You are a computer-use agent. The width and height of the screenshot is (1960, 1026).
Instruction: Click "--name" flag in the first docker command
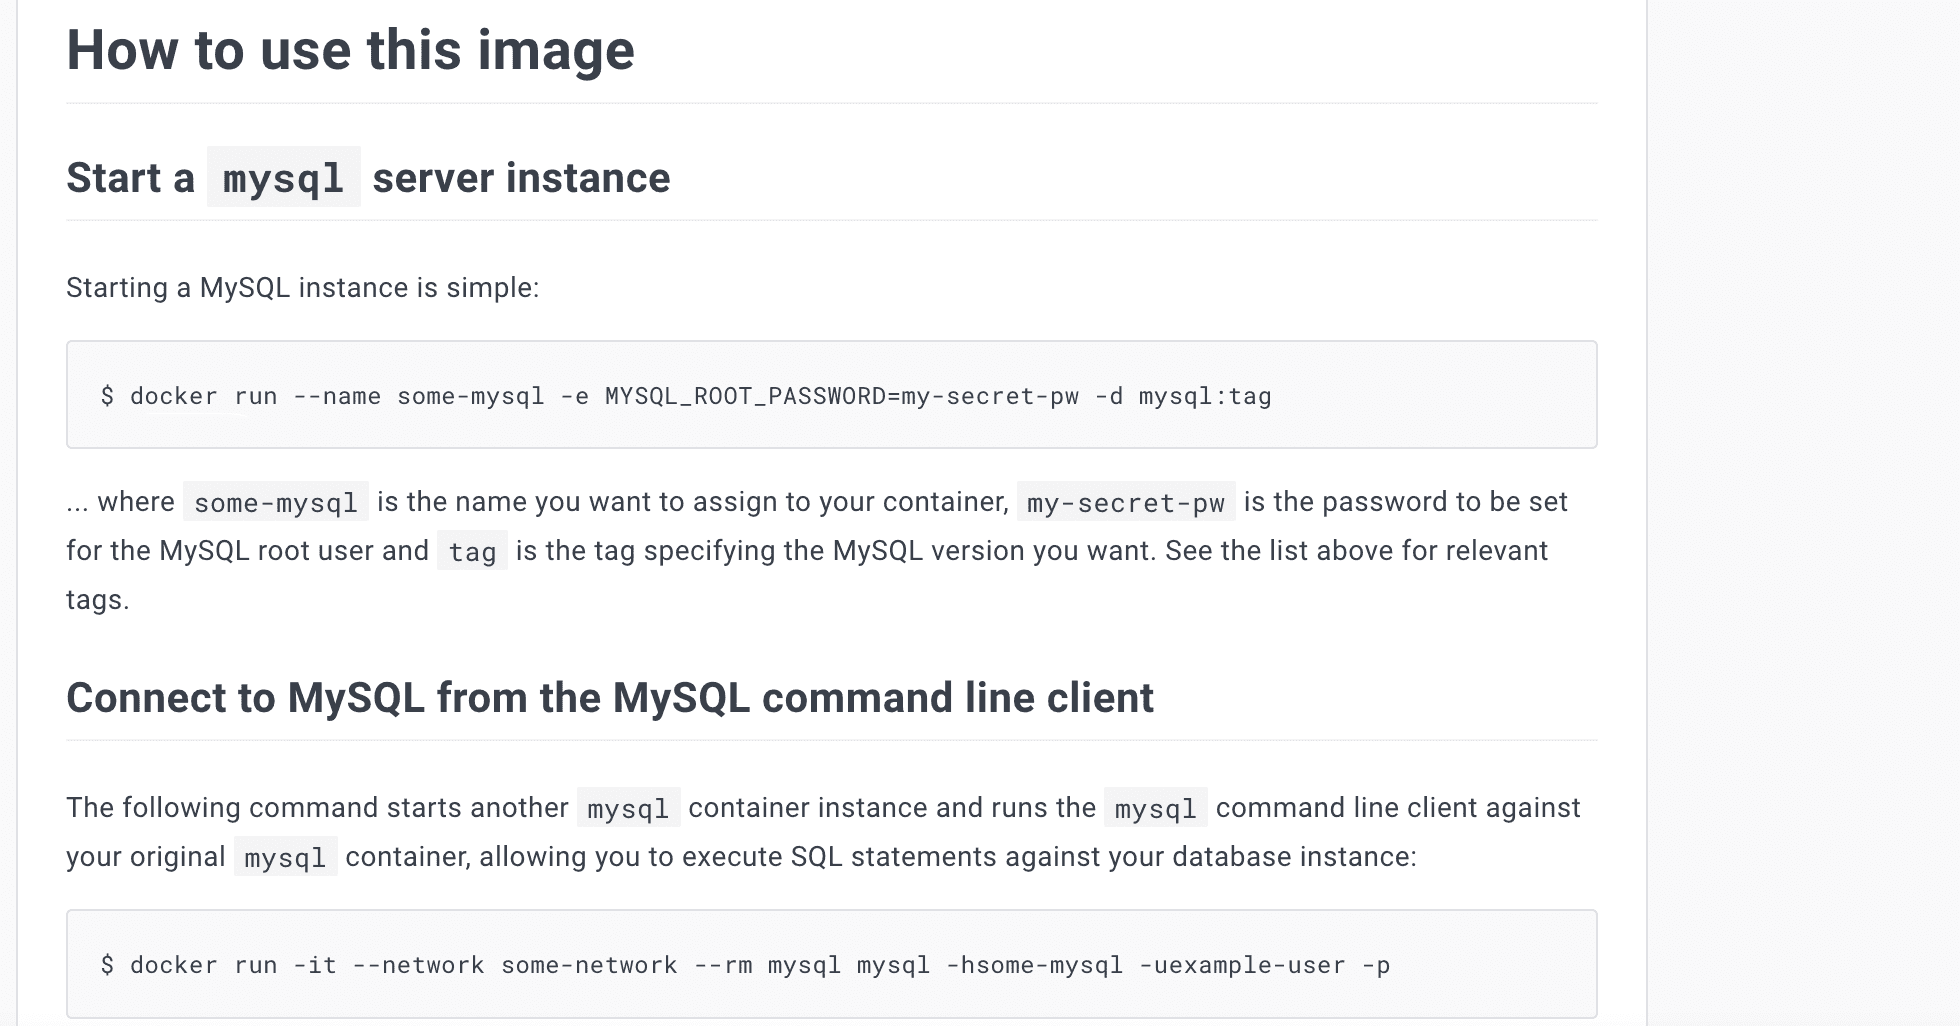[x=337, y=397]
